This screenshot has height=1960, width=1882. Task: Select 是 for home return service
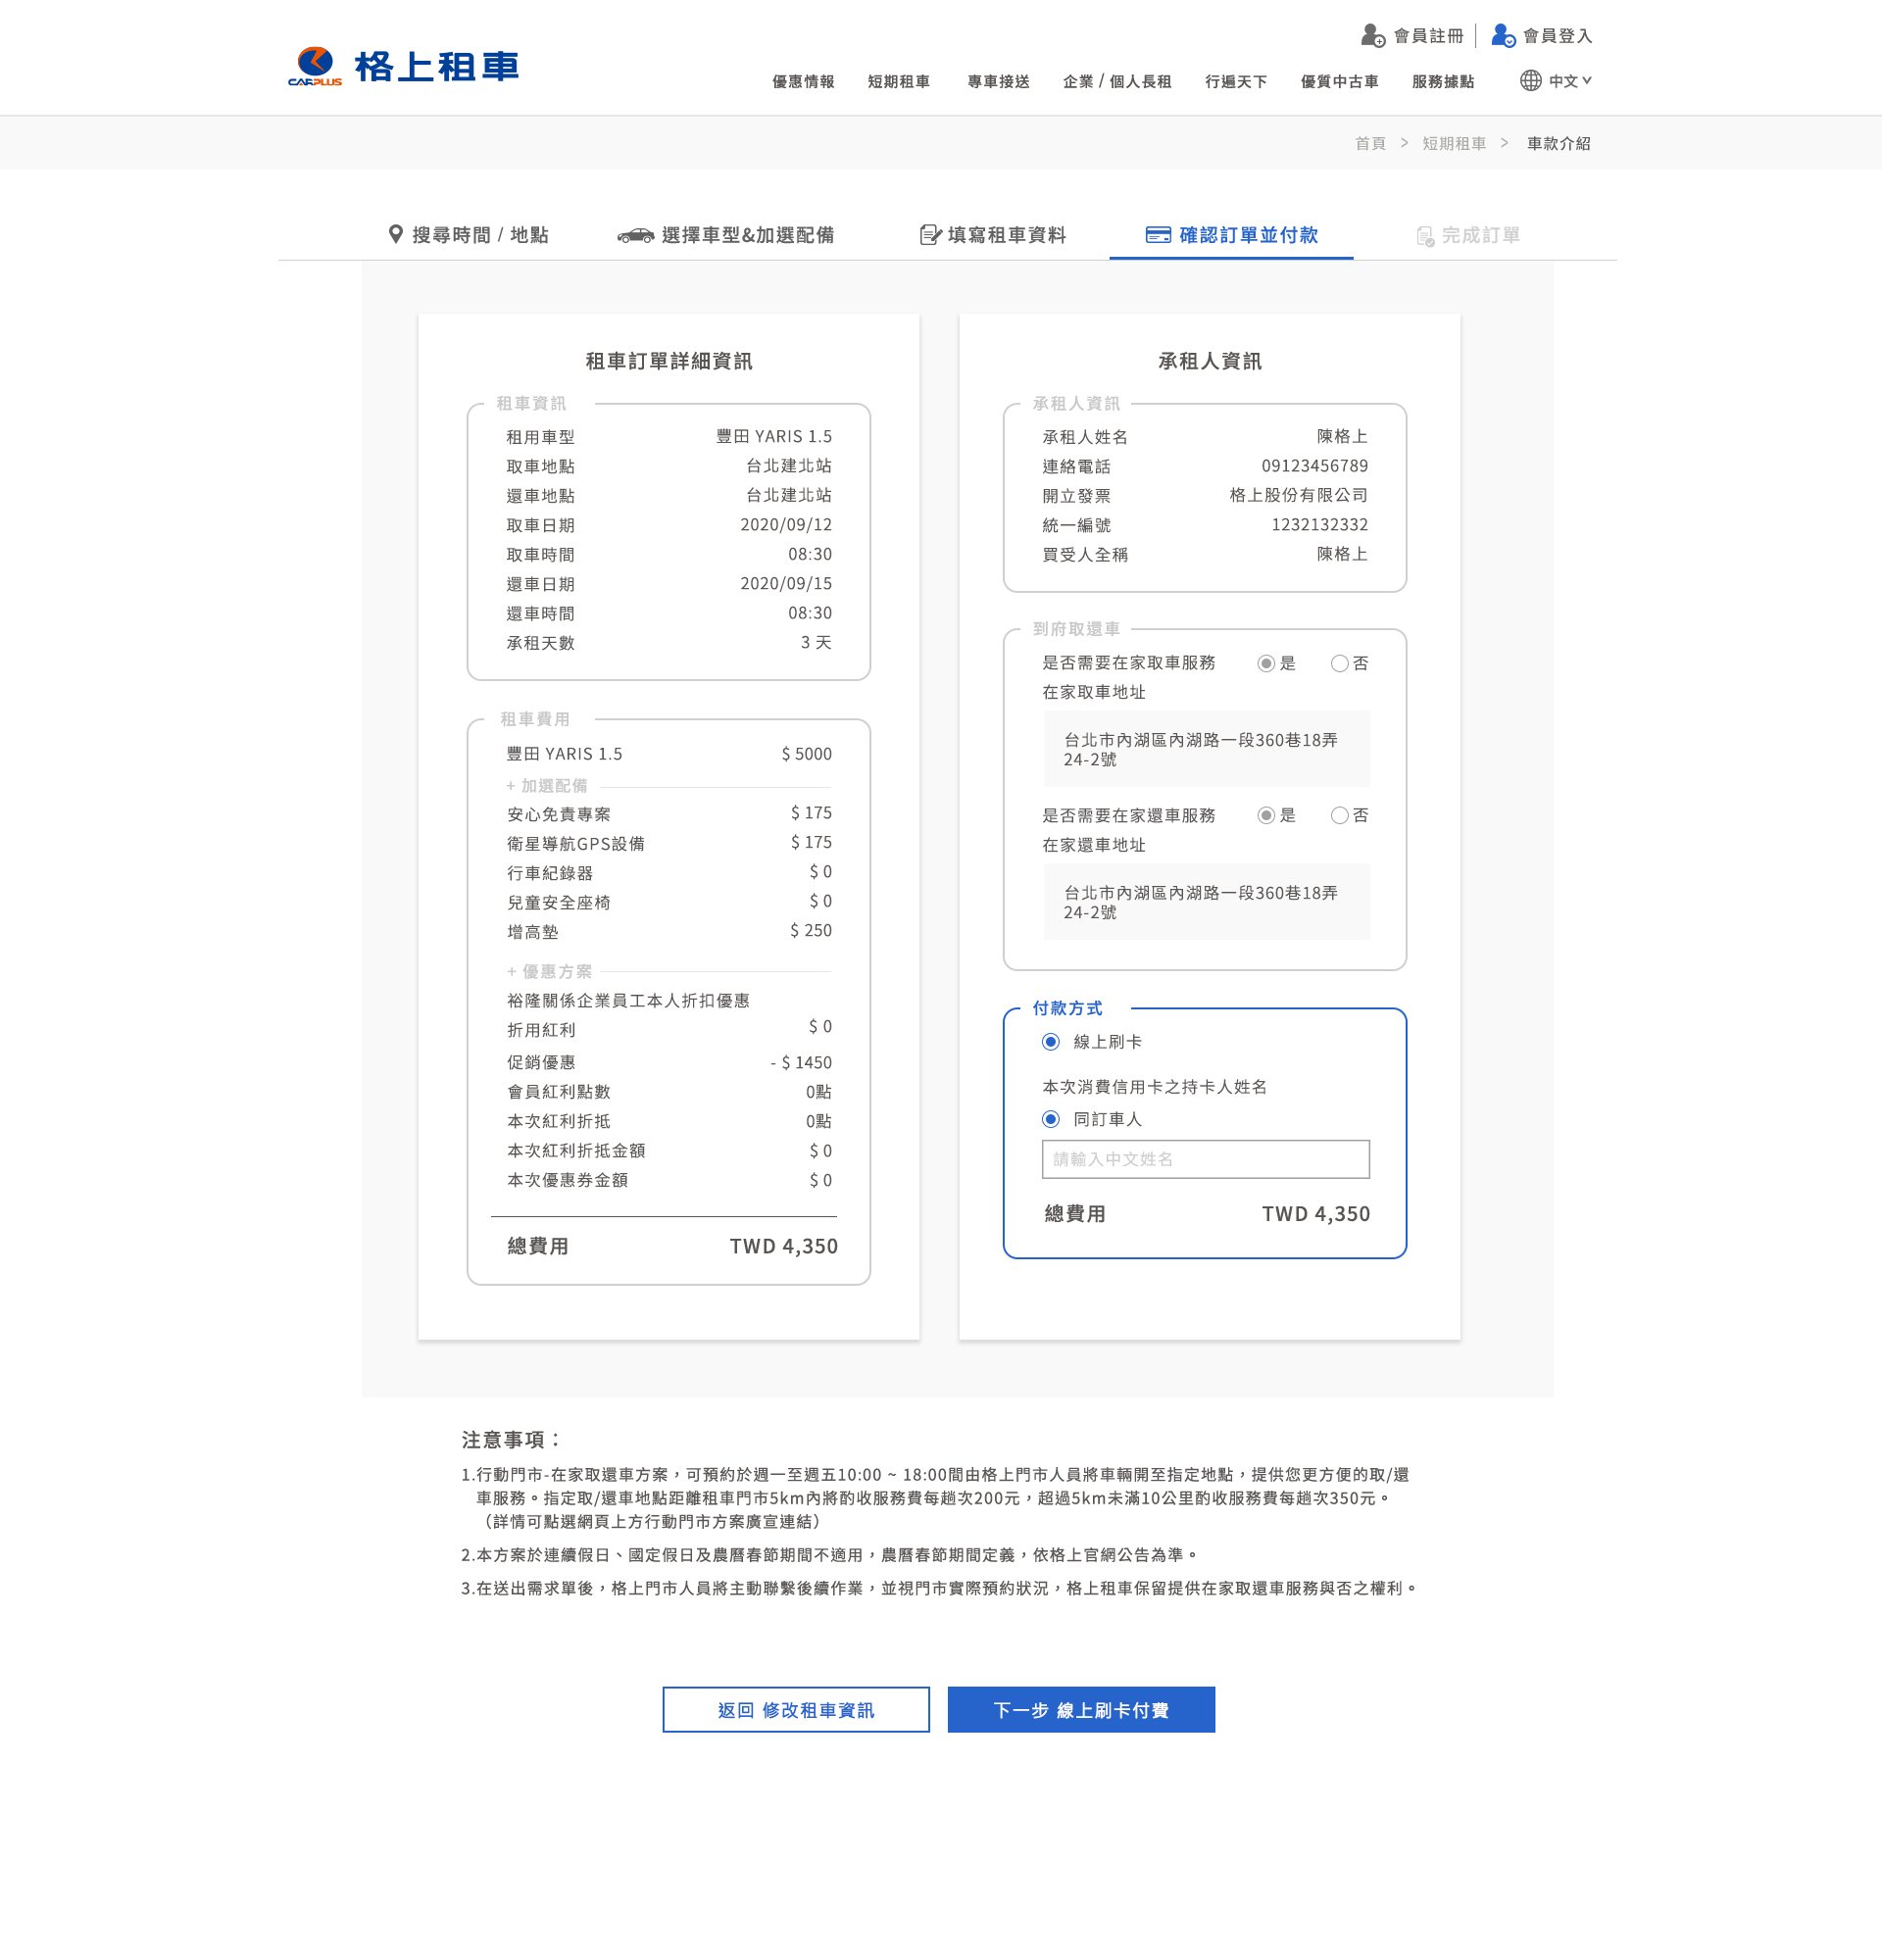1266,816
